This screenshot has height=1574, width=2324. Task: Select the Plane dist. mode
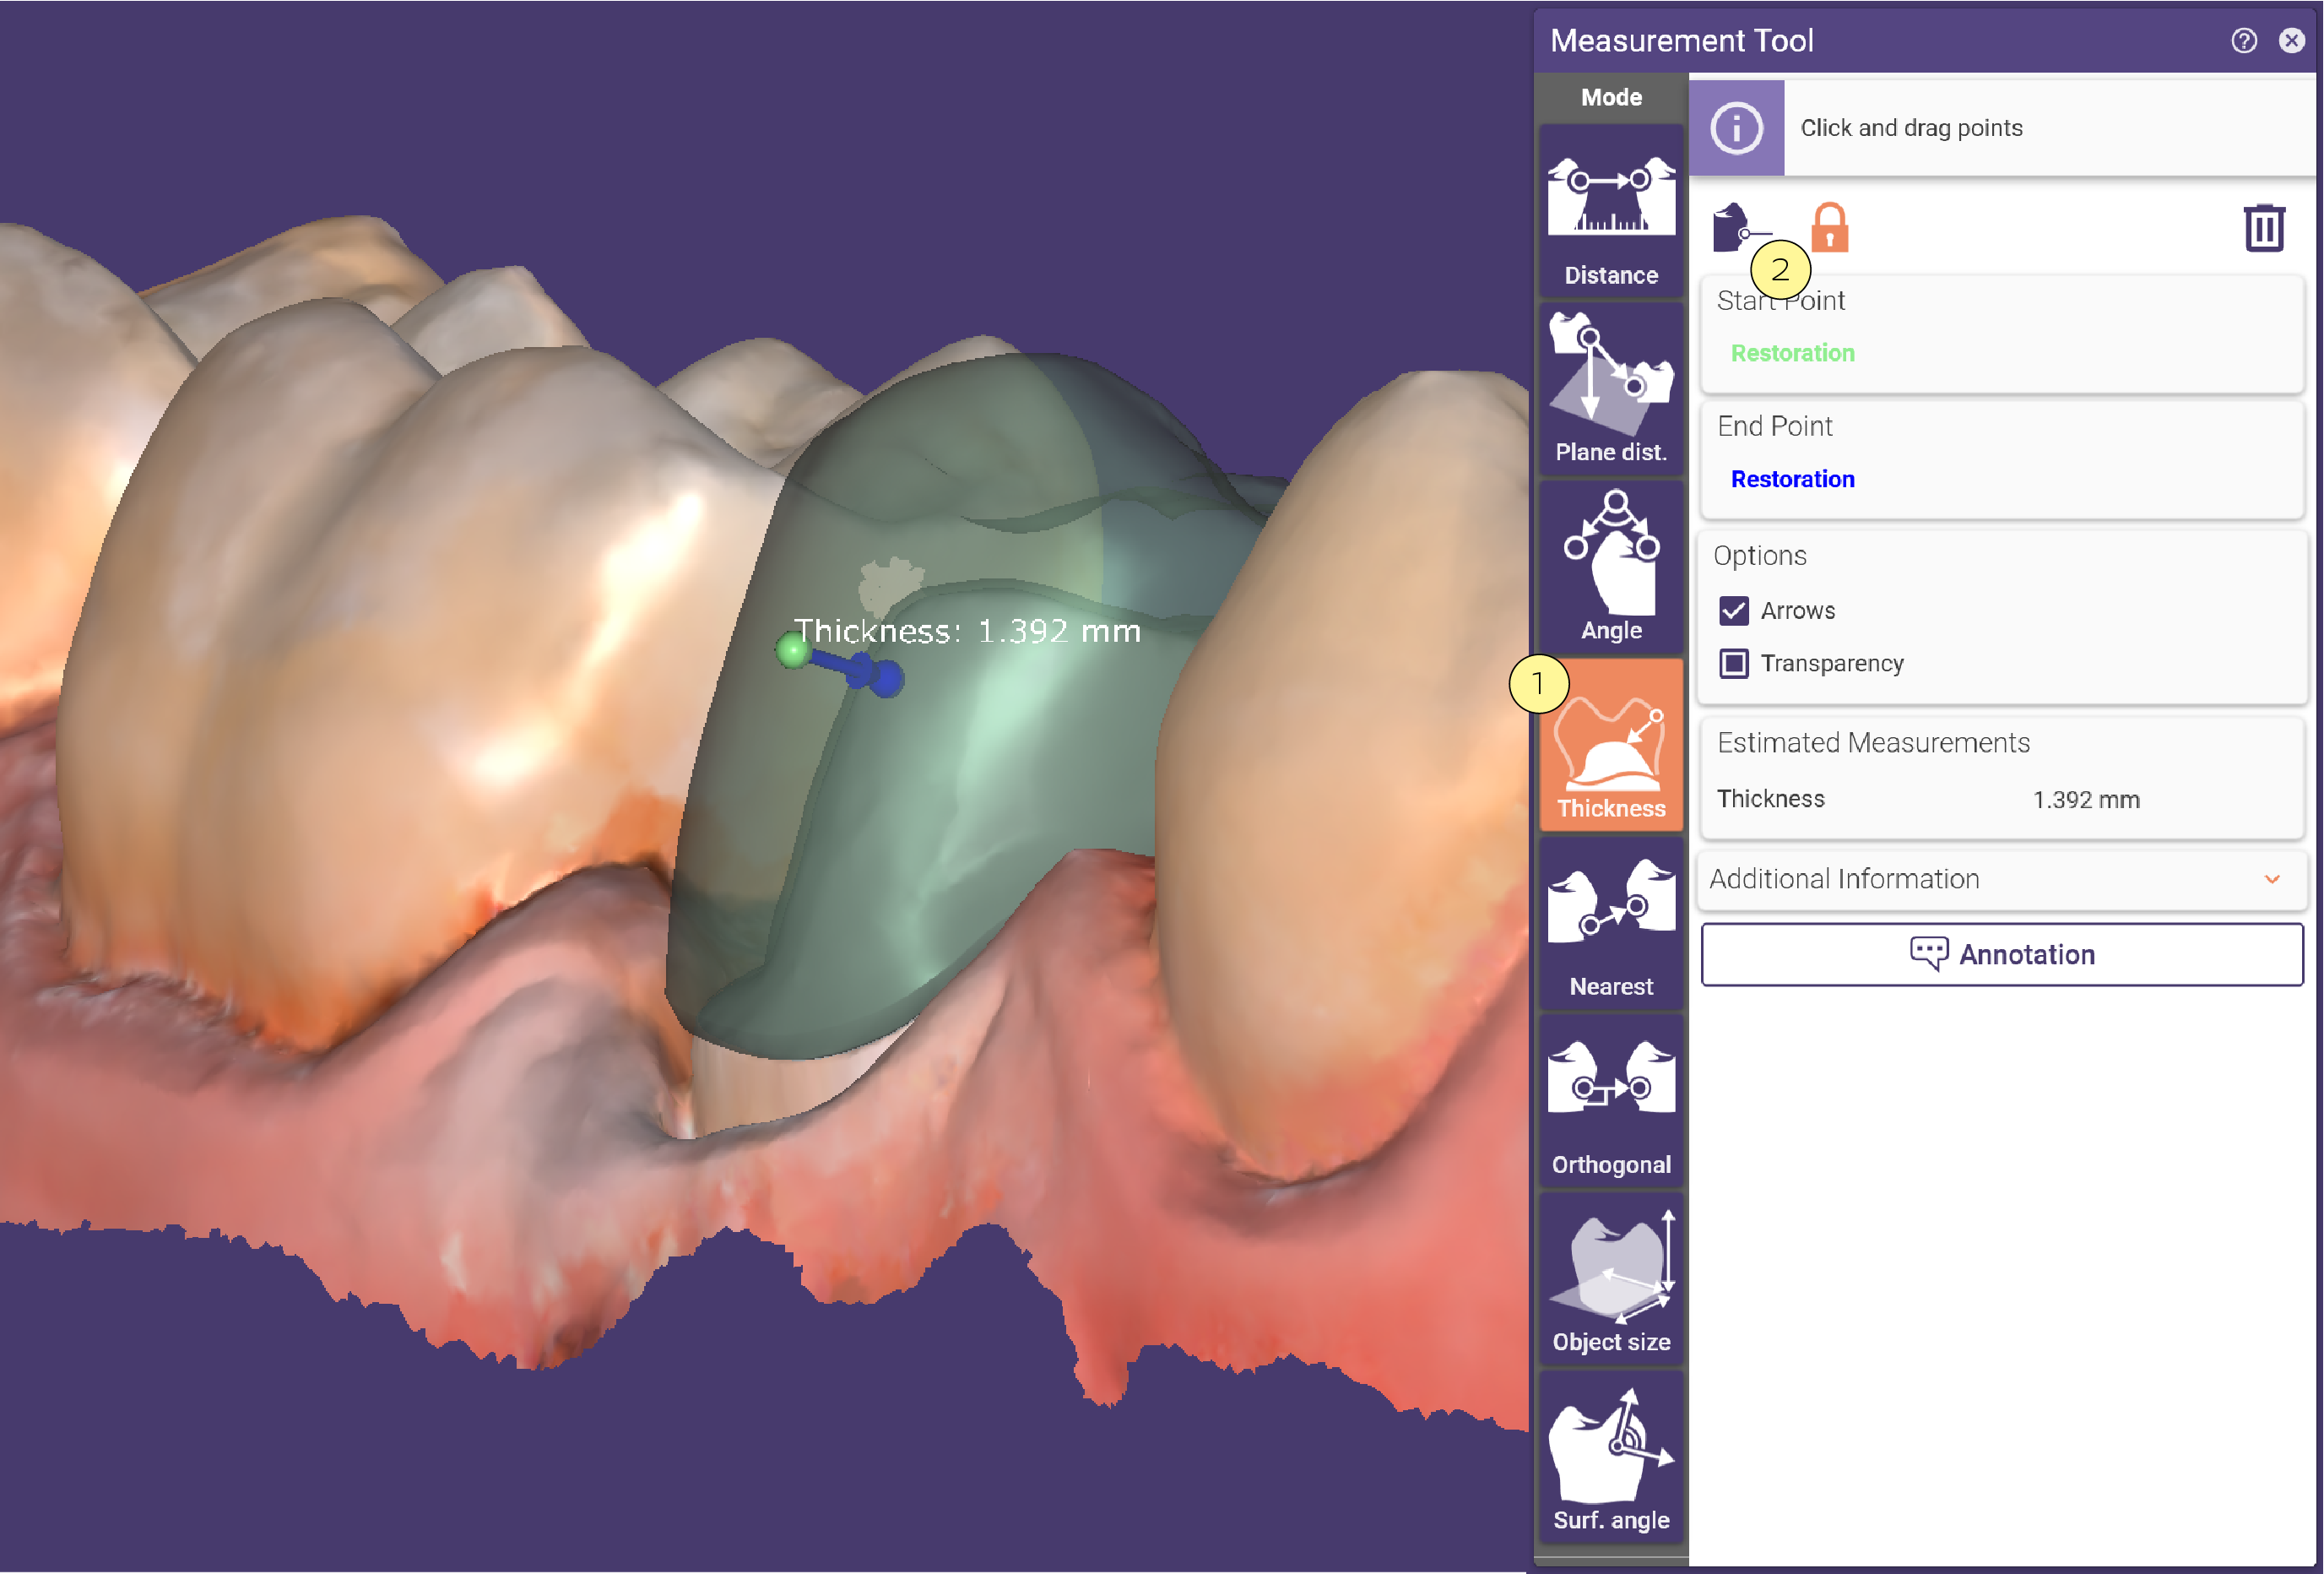1611,388
